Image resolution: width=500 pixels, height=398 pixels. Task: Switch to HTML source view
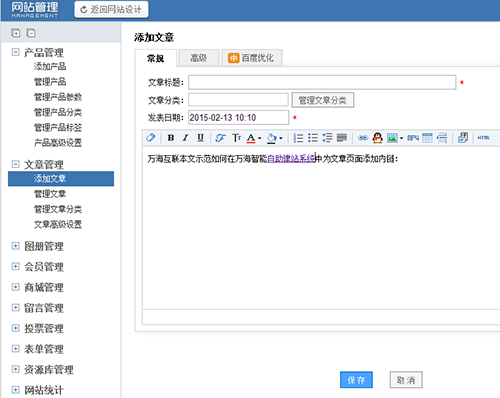click(483, 138)
